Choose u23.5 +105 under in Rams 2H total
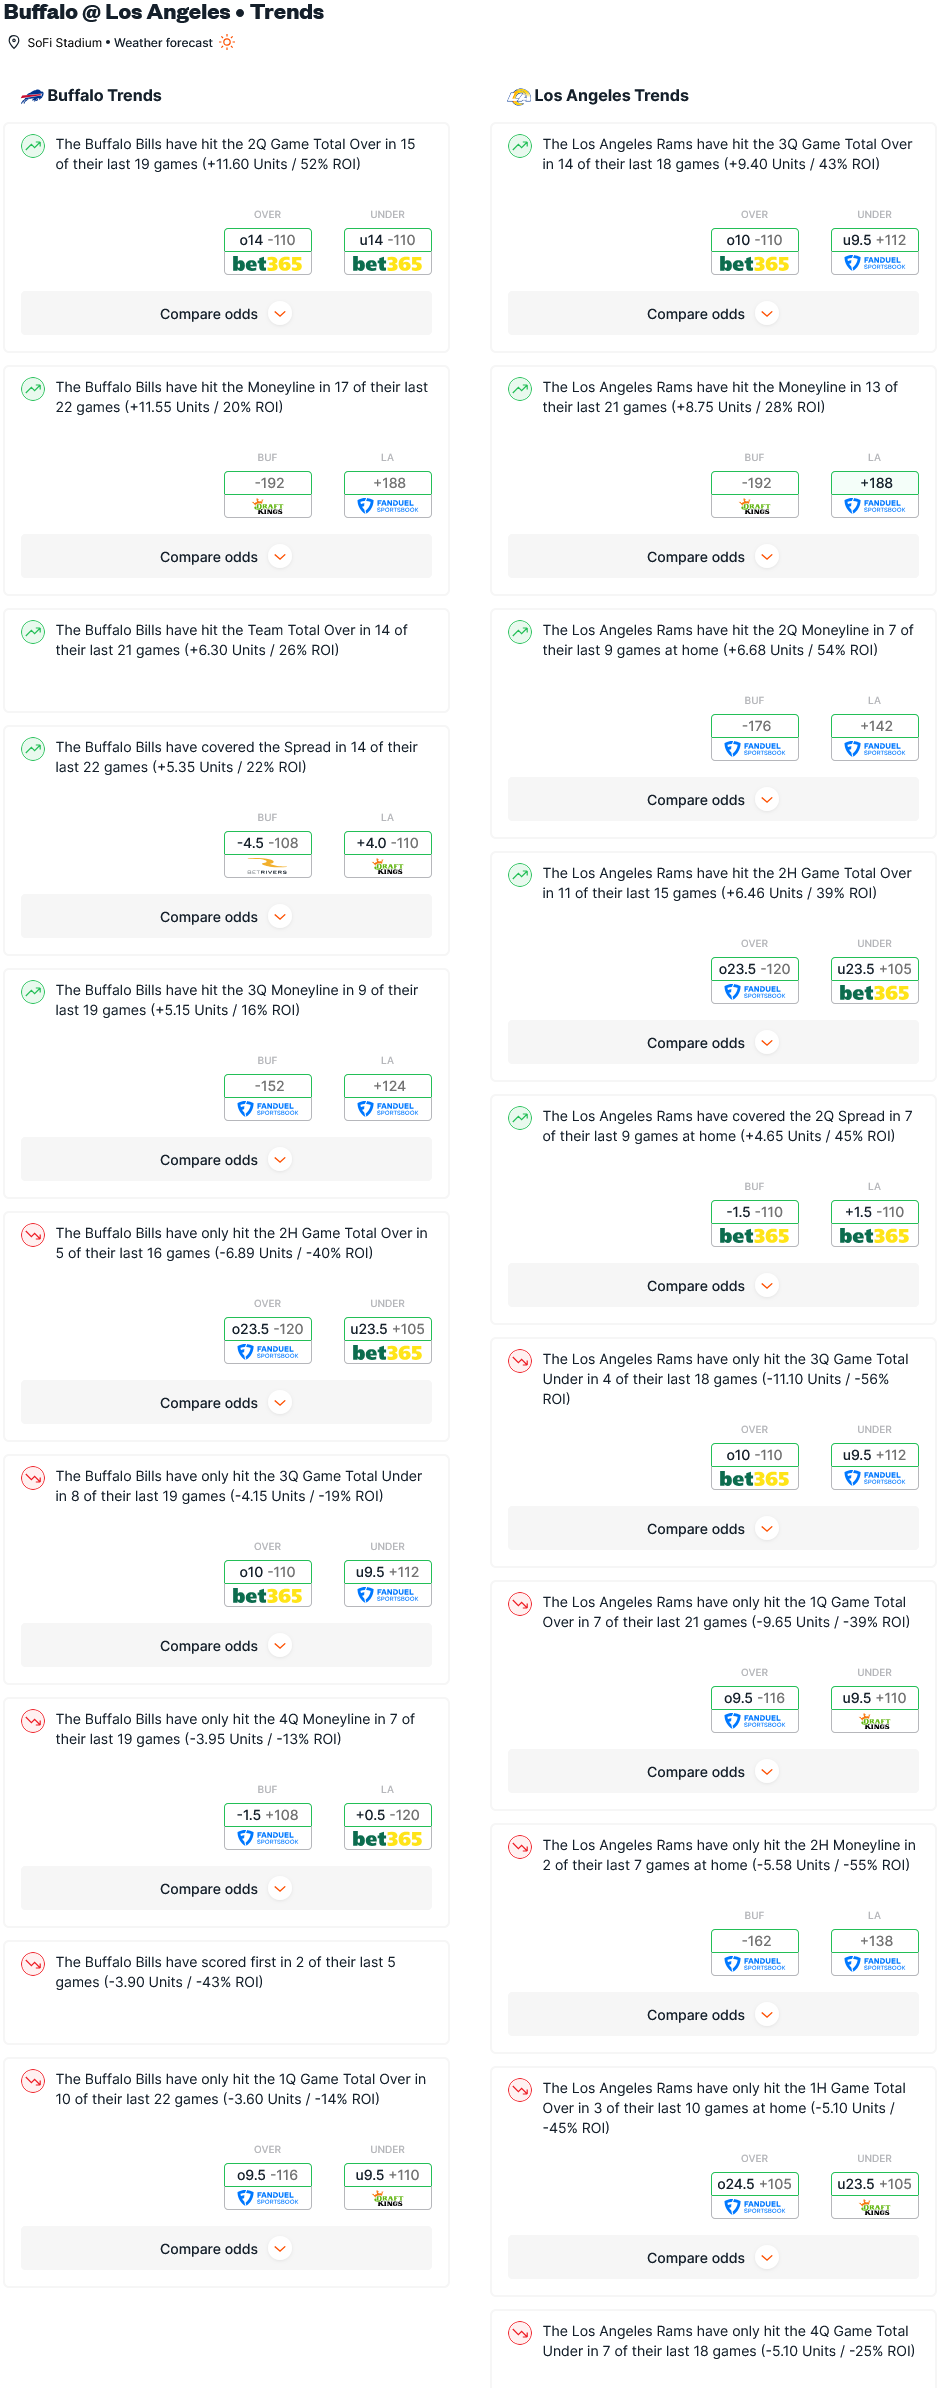Viewport: 940px width, 2388px height. click(875, 980)
